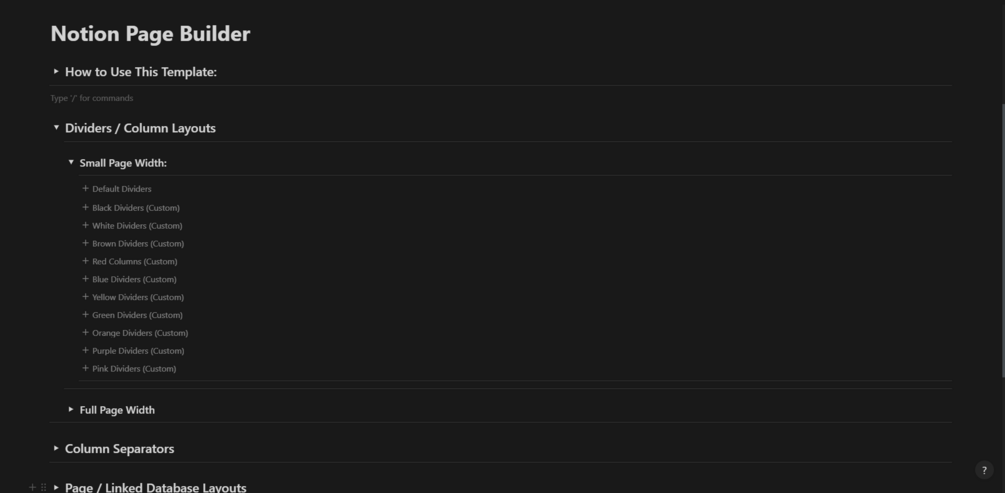Expand the Full Page Width toggle

pyautogui.click(x=71, y=409)
